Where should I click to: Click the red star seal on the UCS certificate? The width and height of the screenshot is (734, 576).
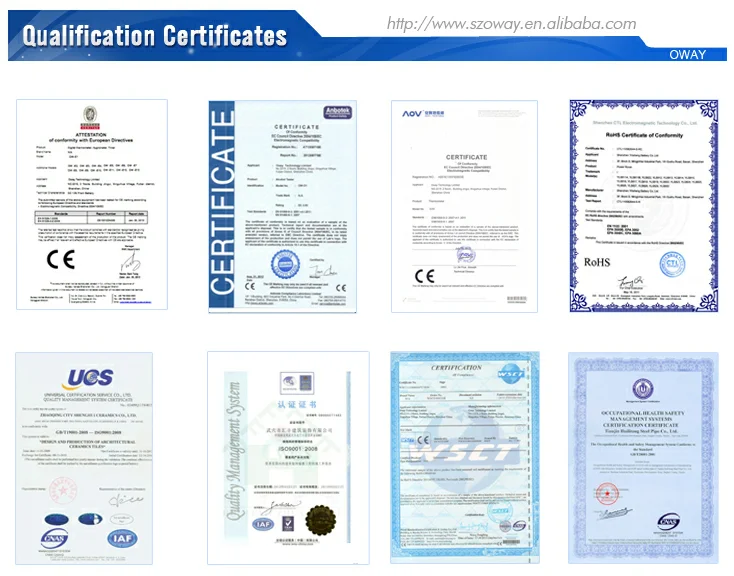63,490
